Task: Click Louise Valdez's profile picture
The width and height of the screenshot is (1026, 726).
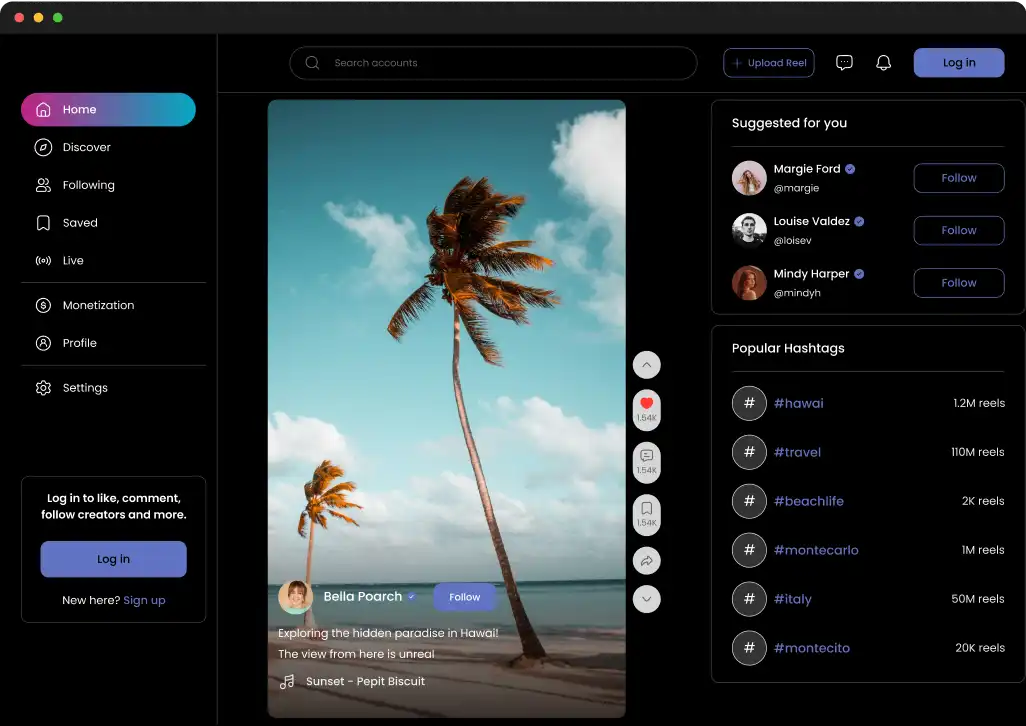Action: click(749, 230)
